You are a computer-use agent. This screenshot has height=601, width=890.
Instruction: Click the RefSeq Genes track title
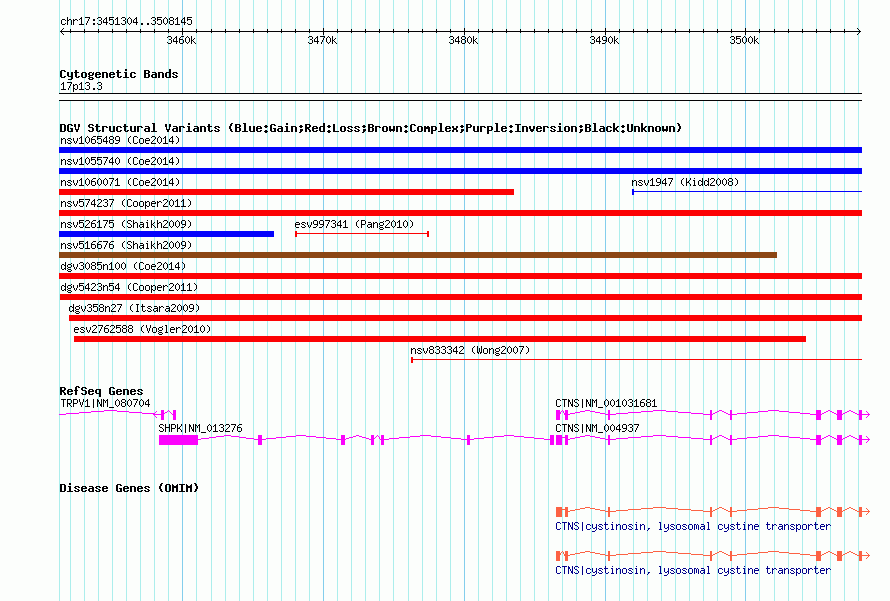101,391
